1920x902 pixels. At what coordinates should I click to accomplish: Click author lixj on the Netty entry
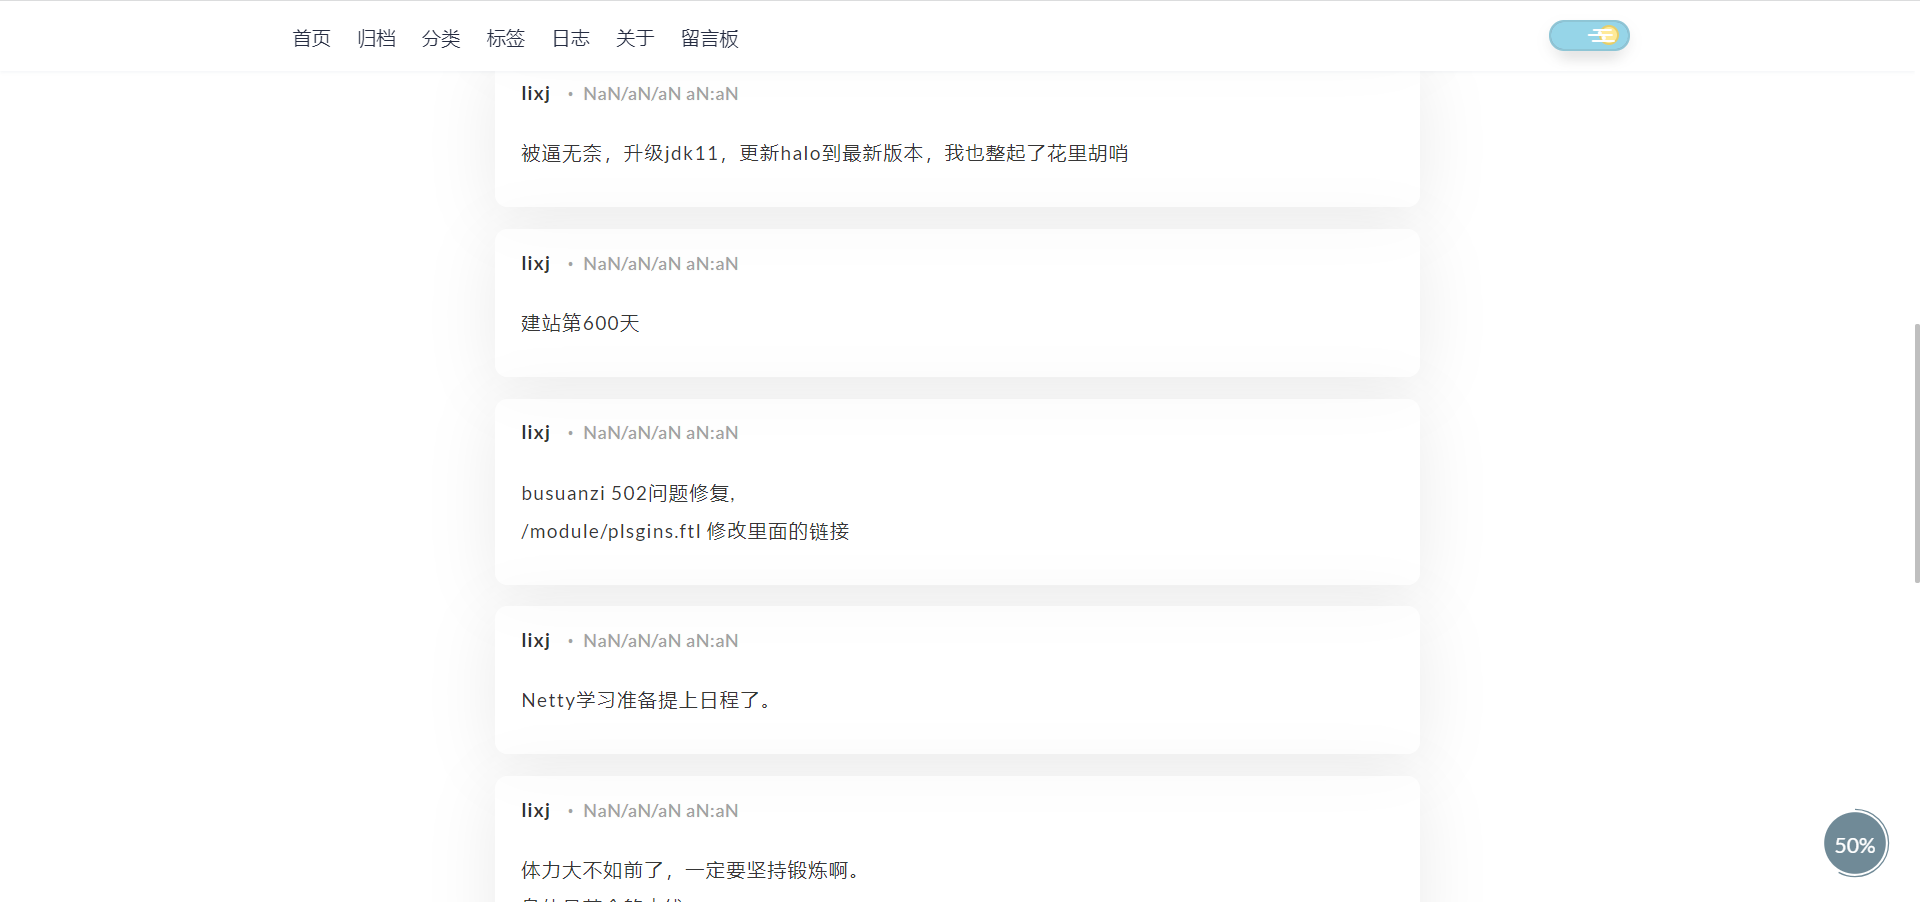(535, 641)
